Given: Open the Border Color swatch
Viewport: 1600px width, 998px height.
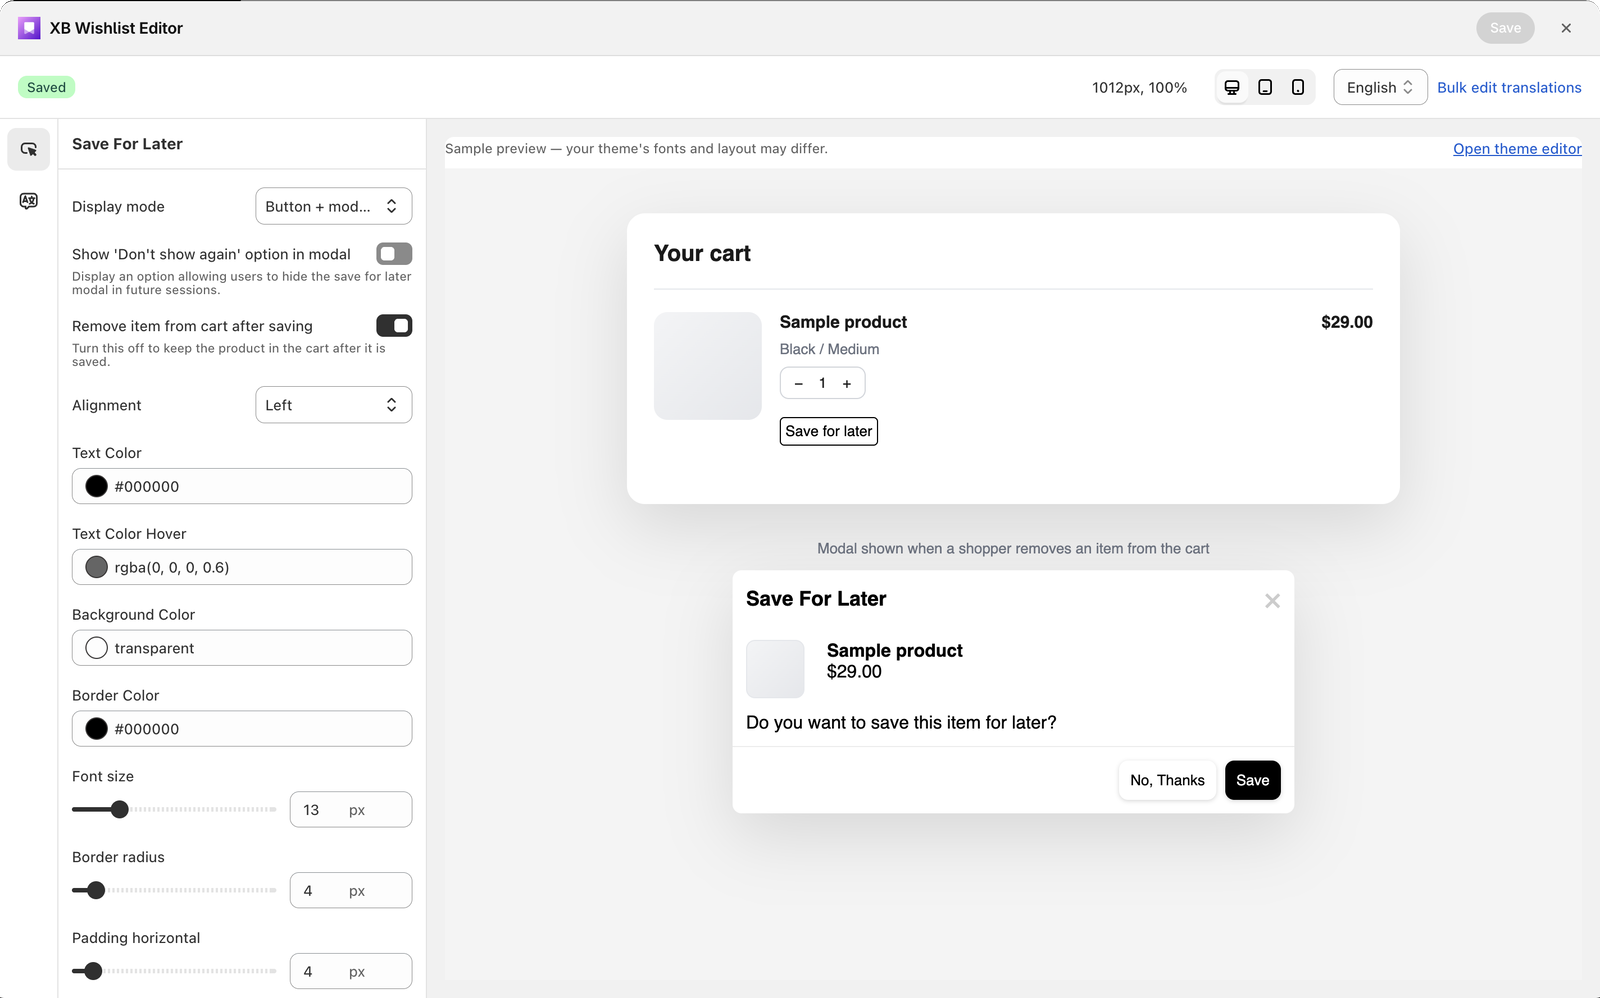Looking at the screenshot, I should [97, 729].
